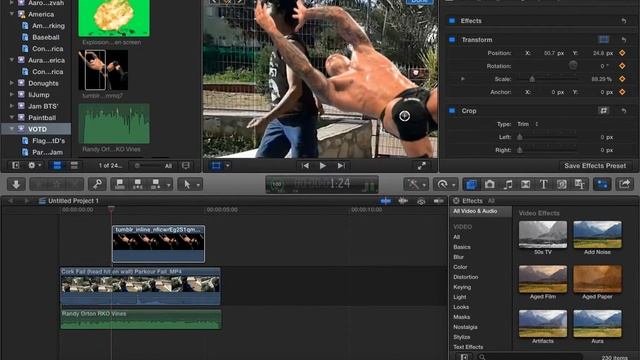The image size is (640, 360).
Task: Collapse the VOTD event
Action: click(x=12, y=129)
